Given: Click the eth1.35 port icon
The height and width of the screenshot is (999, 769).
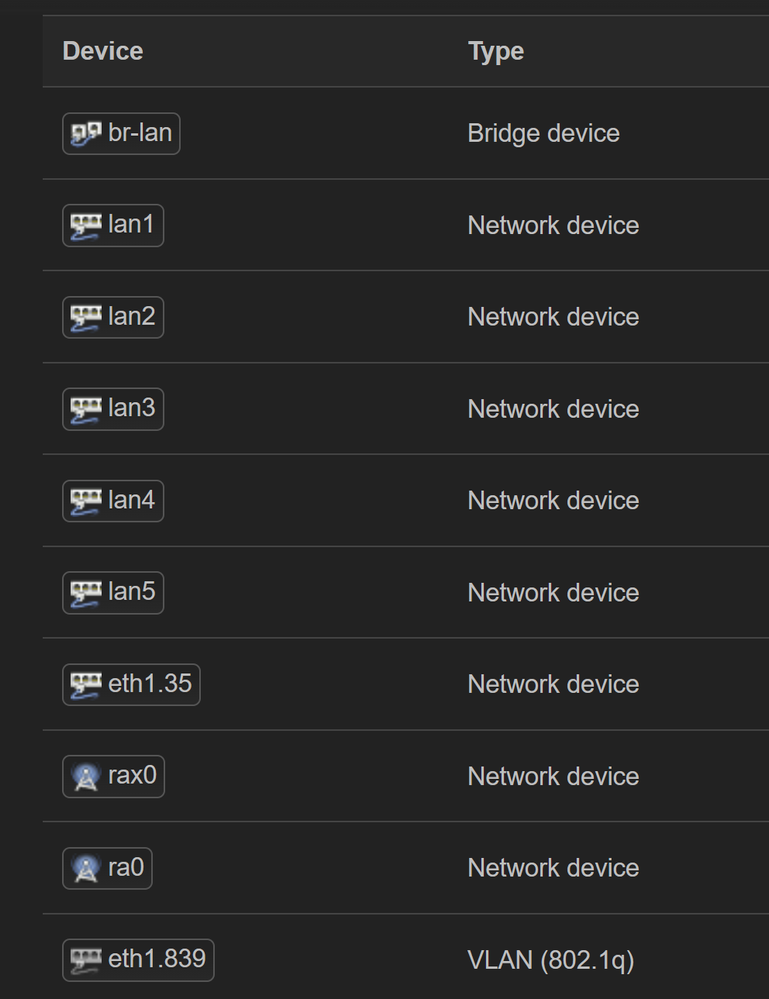Looking at the screenshot, I should click(85, 685).
